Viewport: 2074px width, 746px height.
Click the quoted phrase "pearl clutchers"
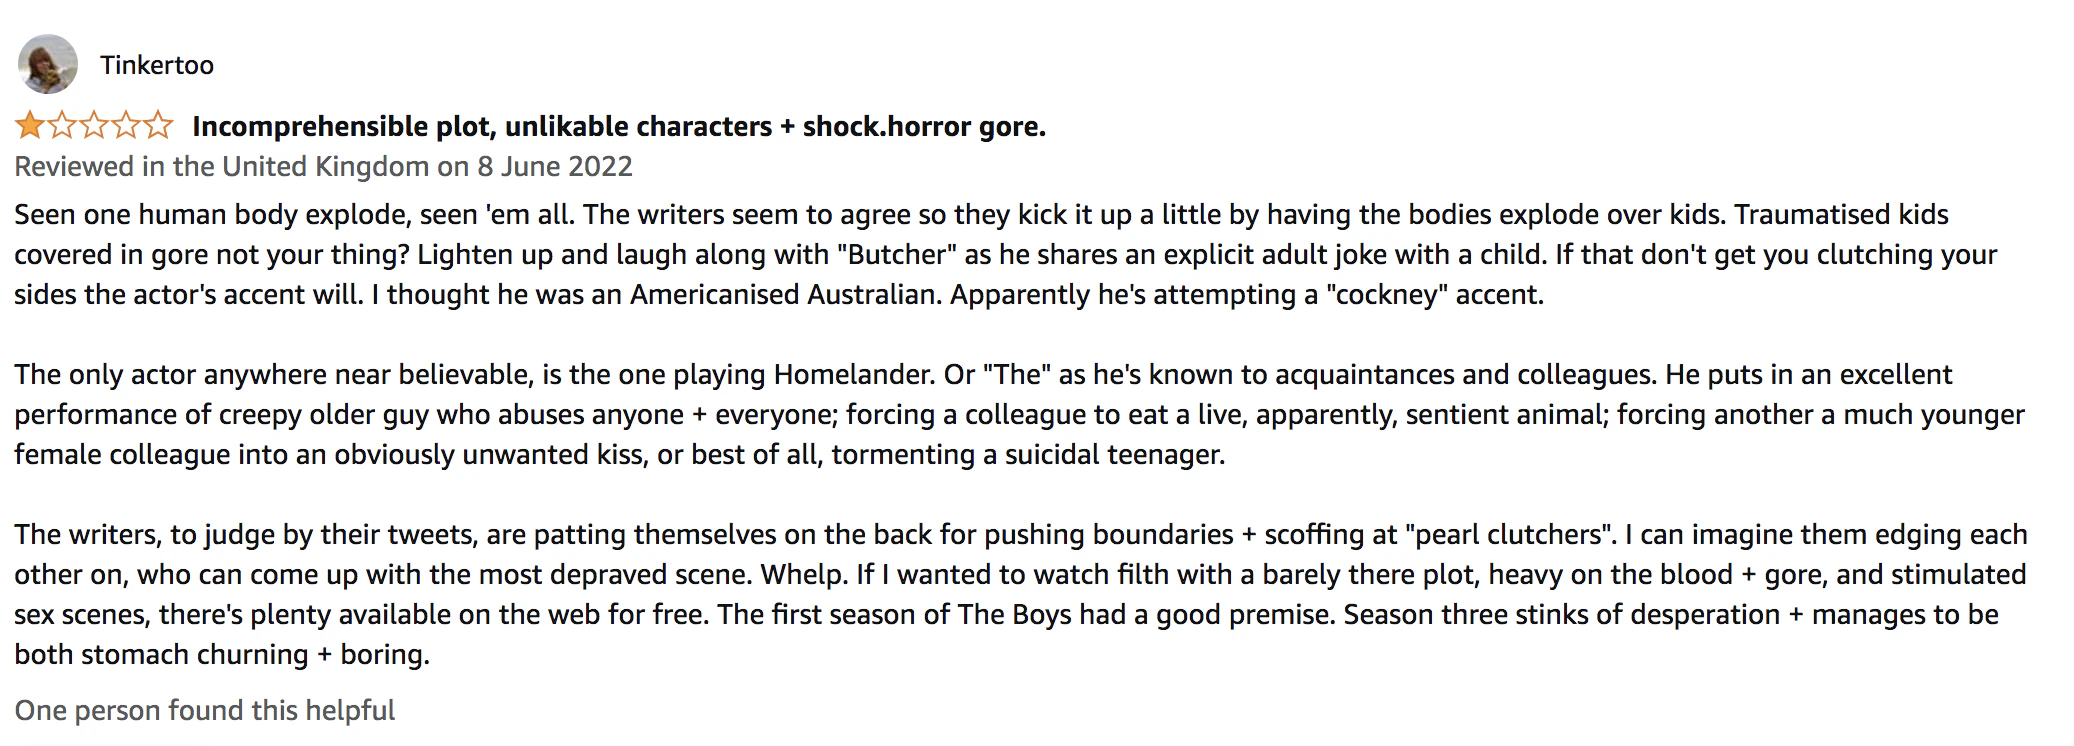(x=1510, y=534)
